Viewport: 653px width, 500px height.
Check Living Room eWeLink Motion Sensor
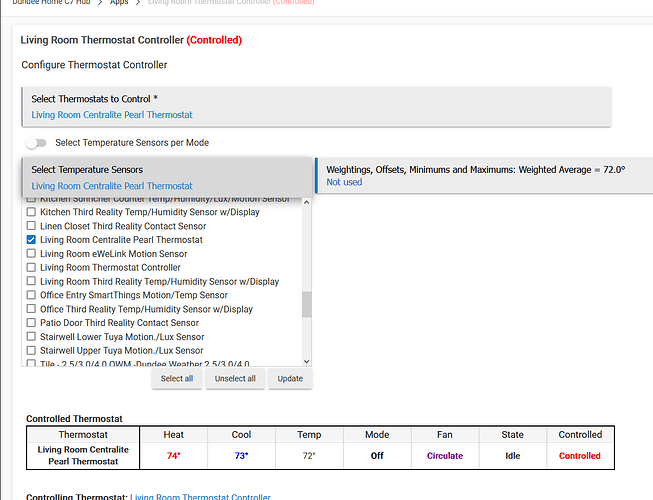[x=31, y=254]
